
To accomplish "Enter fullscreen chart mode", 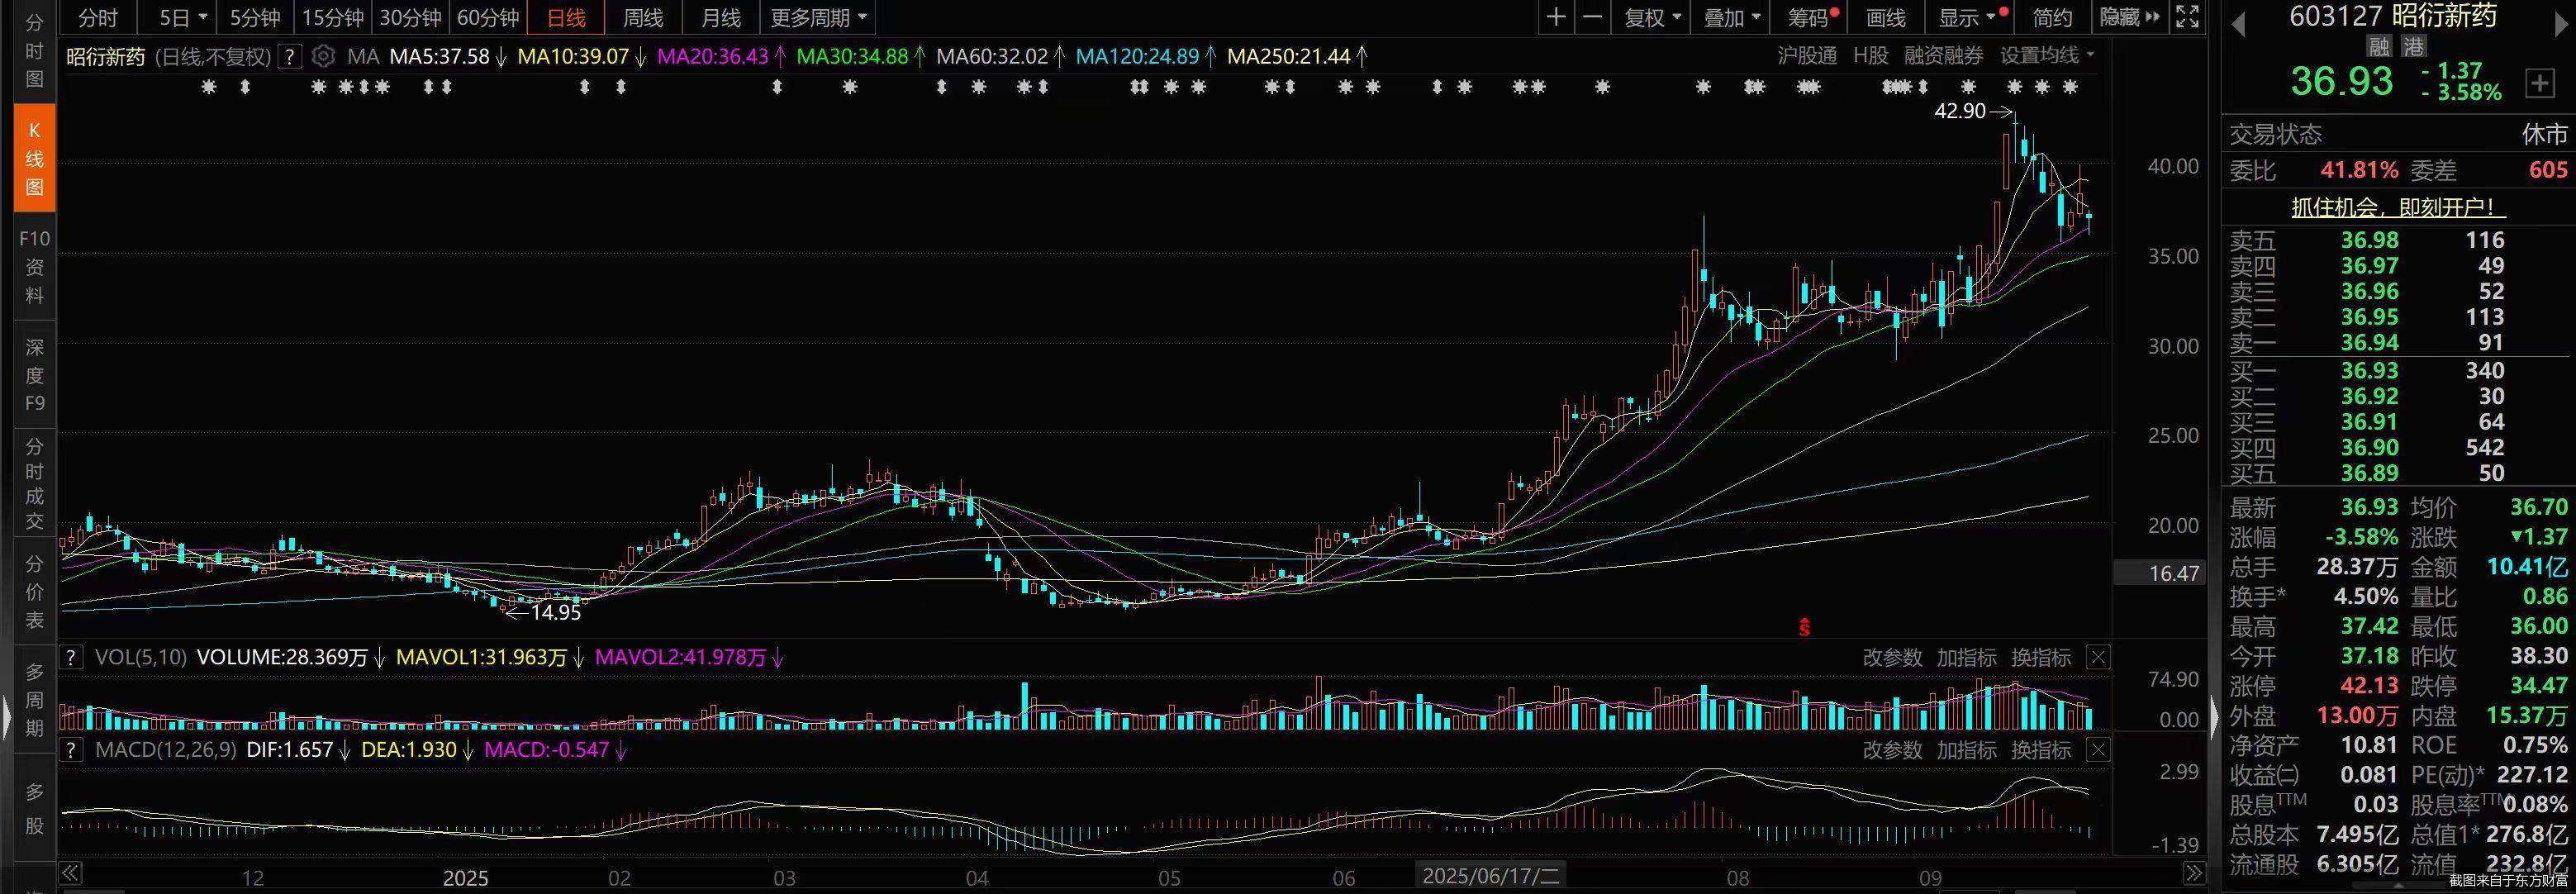I will 2187,17.
